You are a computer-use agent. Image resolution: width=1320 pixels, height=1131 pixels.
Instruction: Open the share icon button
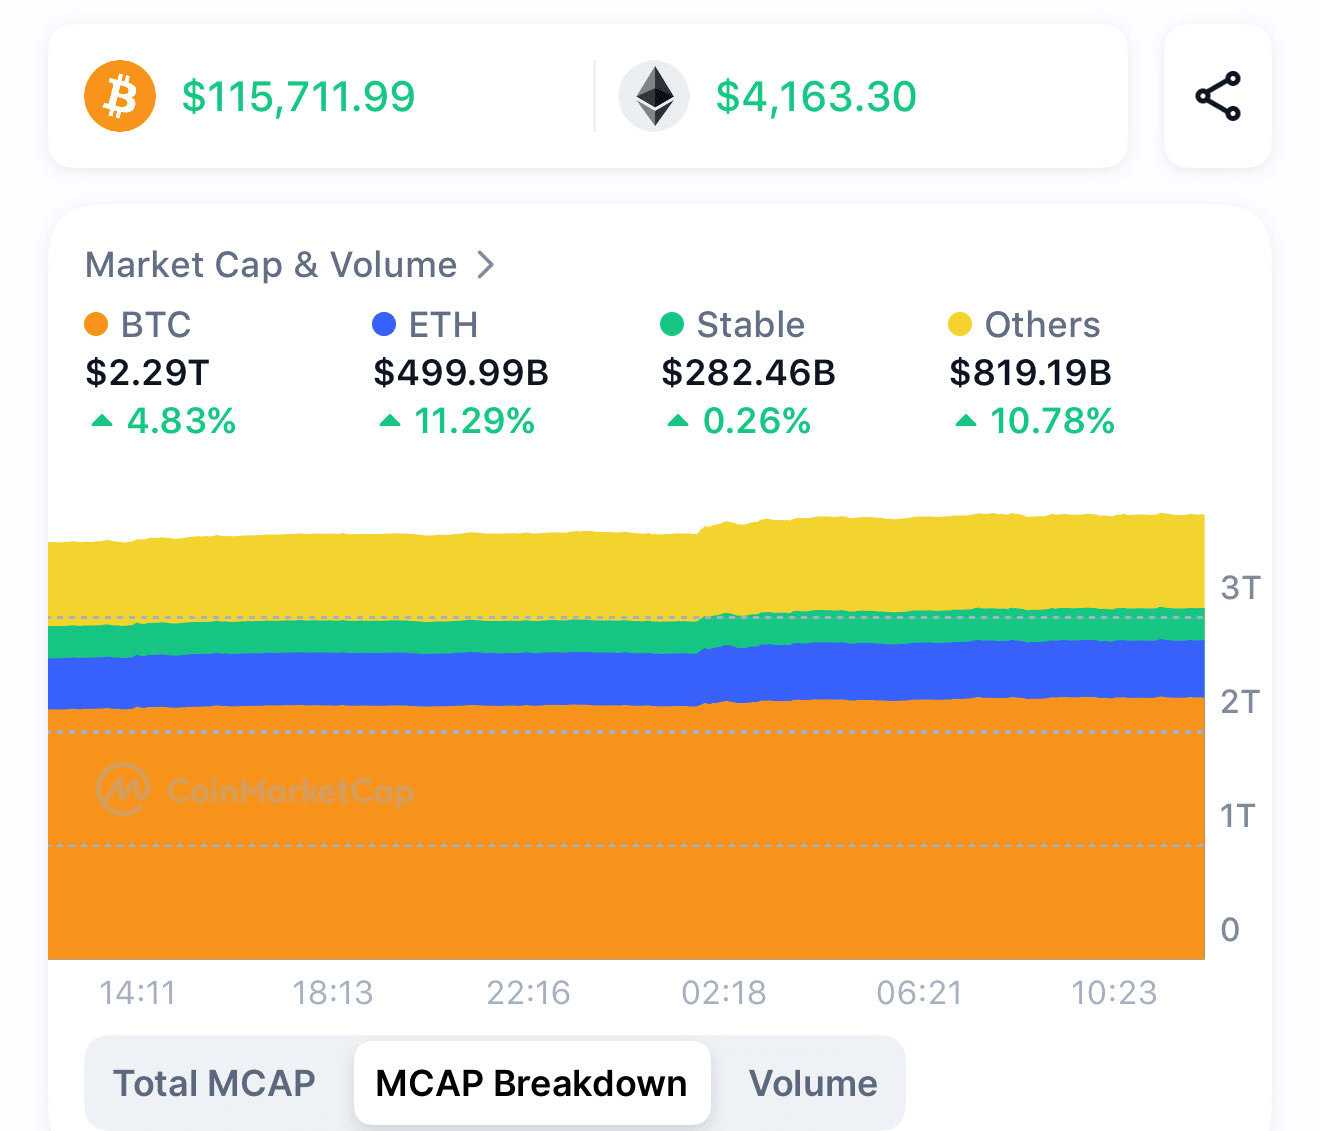(1217, 97)
